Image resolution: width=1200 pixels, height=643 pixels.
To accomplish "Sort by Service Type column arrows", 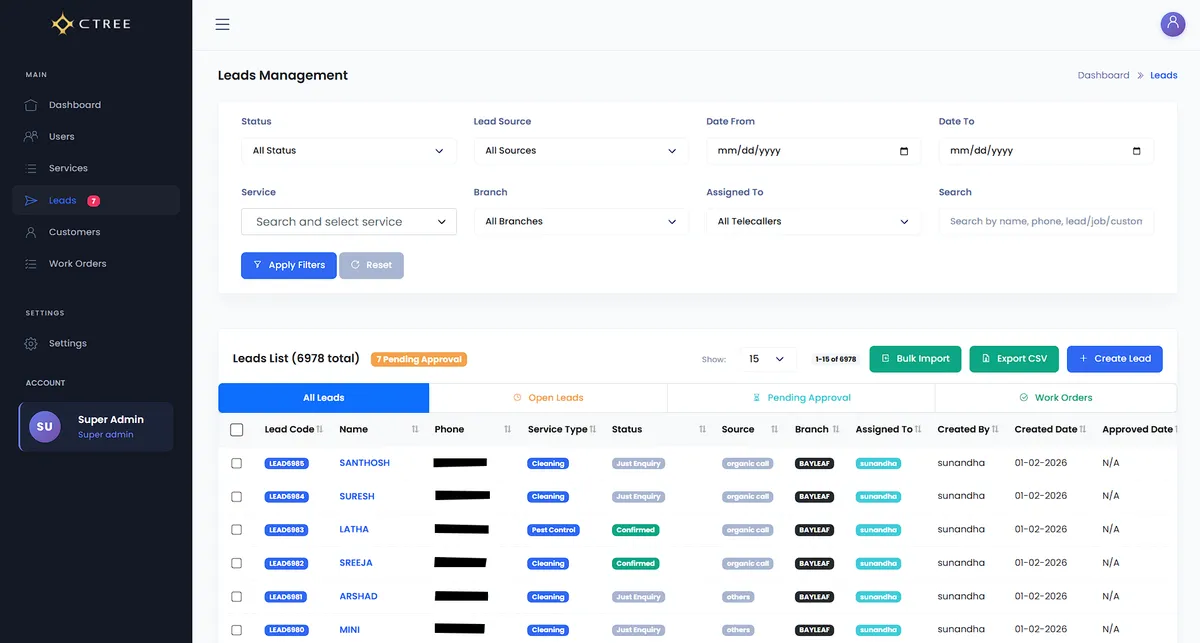I will coord(593,429).
